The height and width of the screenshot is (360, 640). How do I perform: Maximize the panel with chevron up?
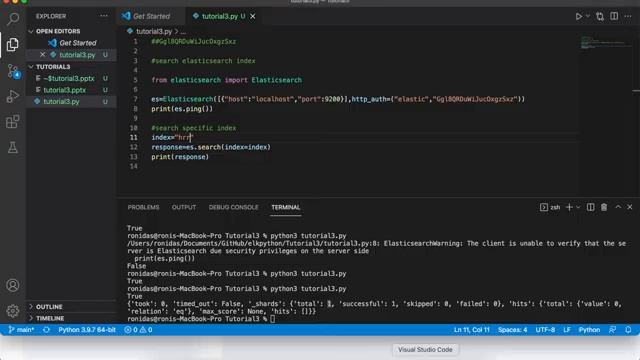click(618, 207)
